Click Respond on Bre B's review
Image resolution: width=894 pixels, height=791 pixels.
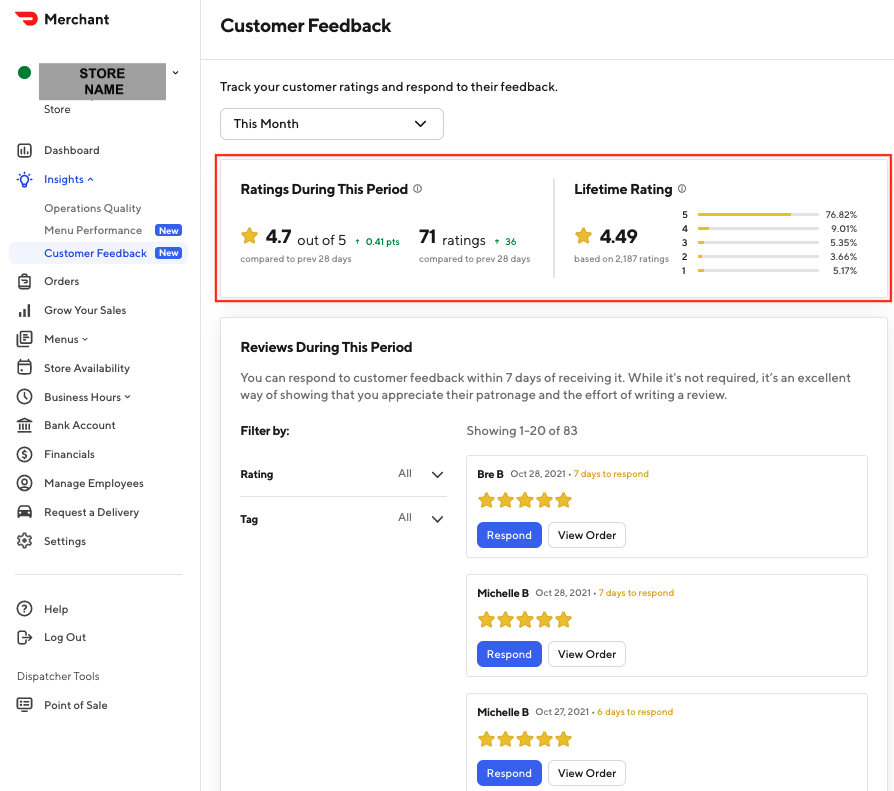click(509, 535)
